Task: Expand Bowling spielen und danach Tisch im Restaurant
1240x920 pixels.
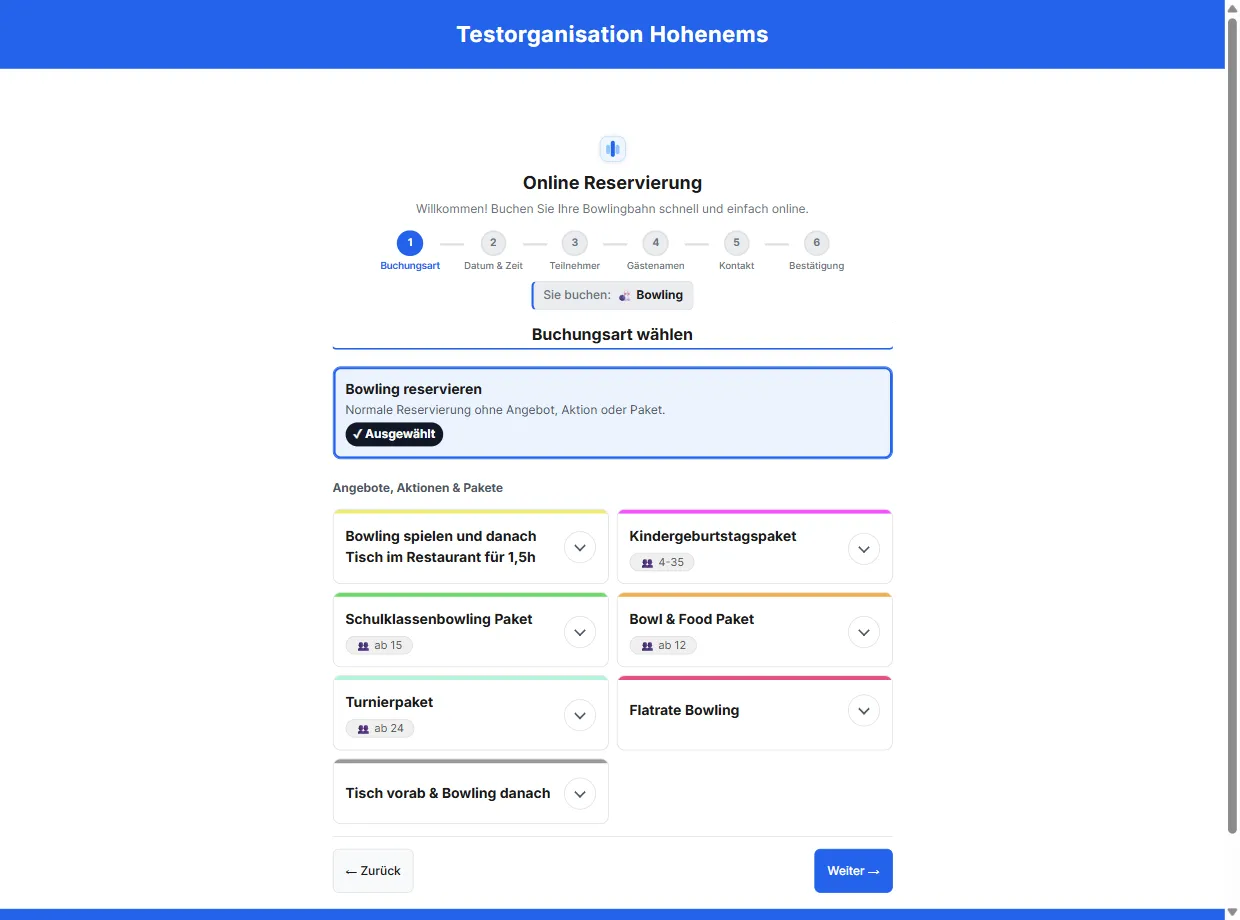Action: [x=580, y=547]
